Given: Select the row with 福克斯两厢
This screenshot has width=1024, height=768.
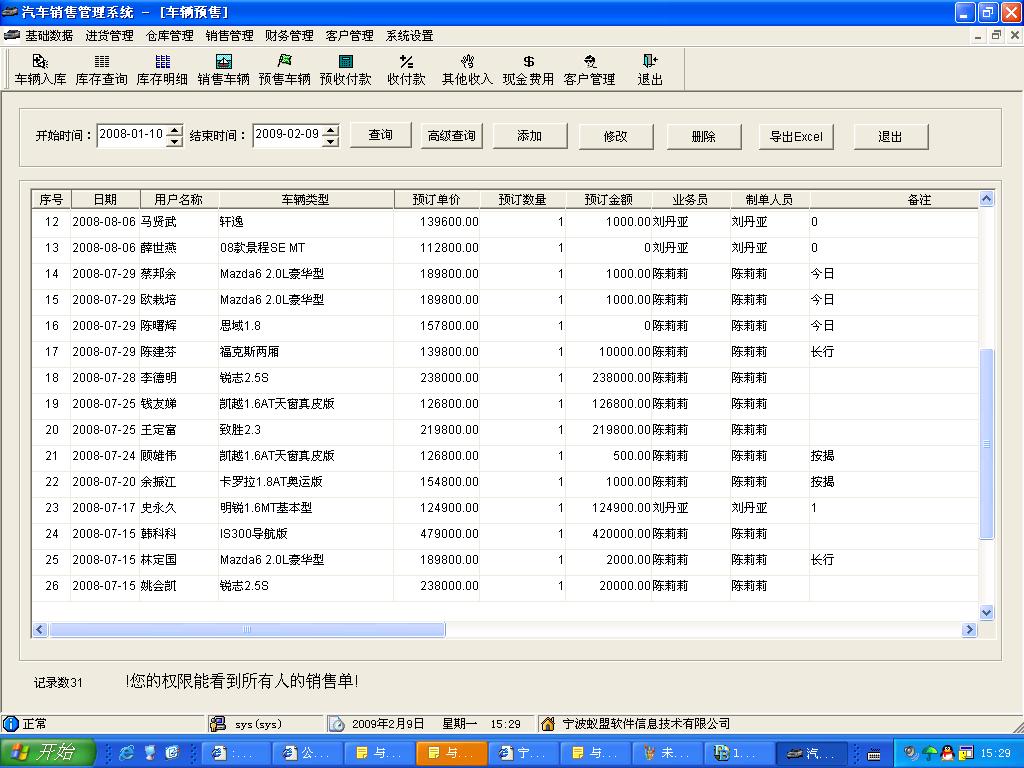Looking at the screenshot, I should 505,352.
